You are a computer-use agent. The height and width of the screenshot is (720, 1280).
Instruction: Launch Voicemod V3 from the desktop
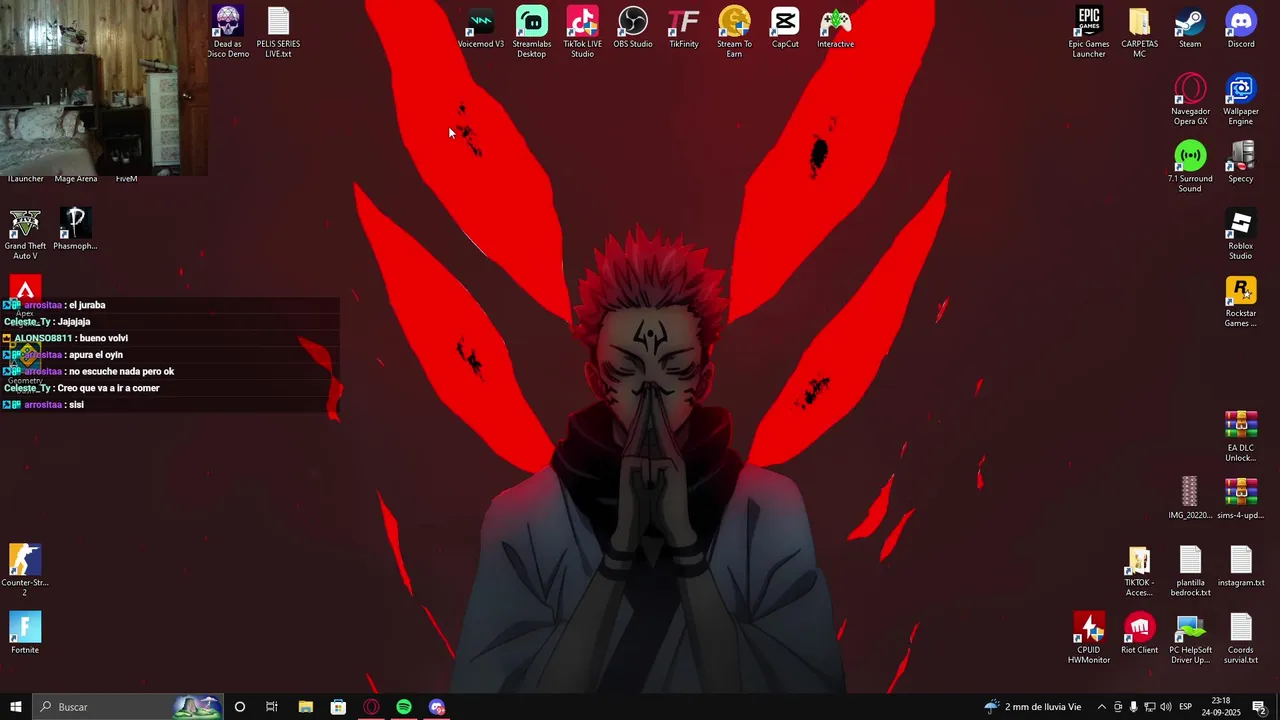point(481,28)
